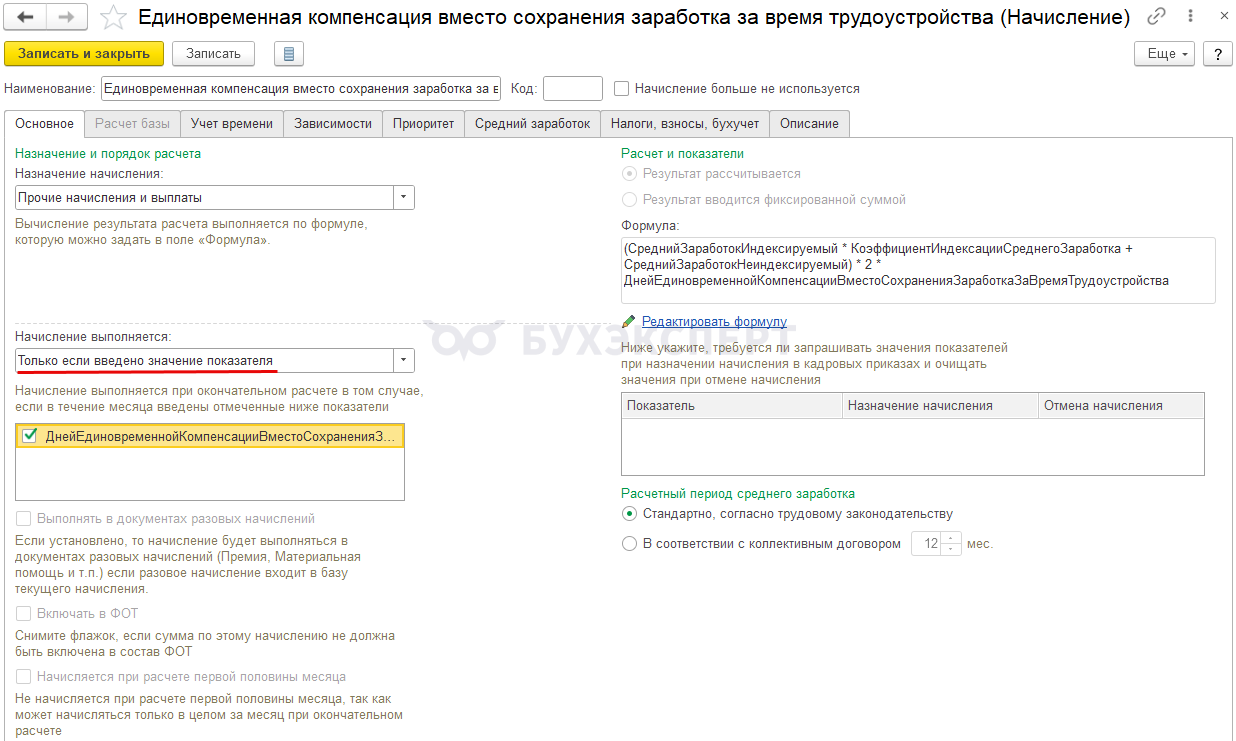This screenshot has height=741, width=1236.
Task: Open the Начисление выполняется dropdown arrow
Action: tap(403, 360)
